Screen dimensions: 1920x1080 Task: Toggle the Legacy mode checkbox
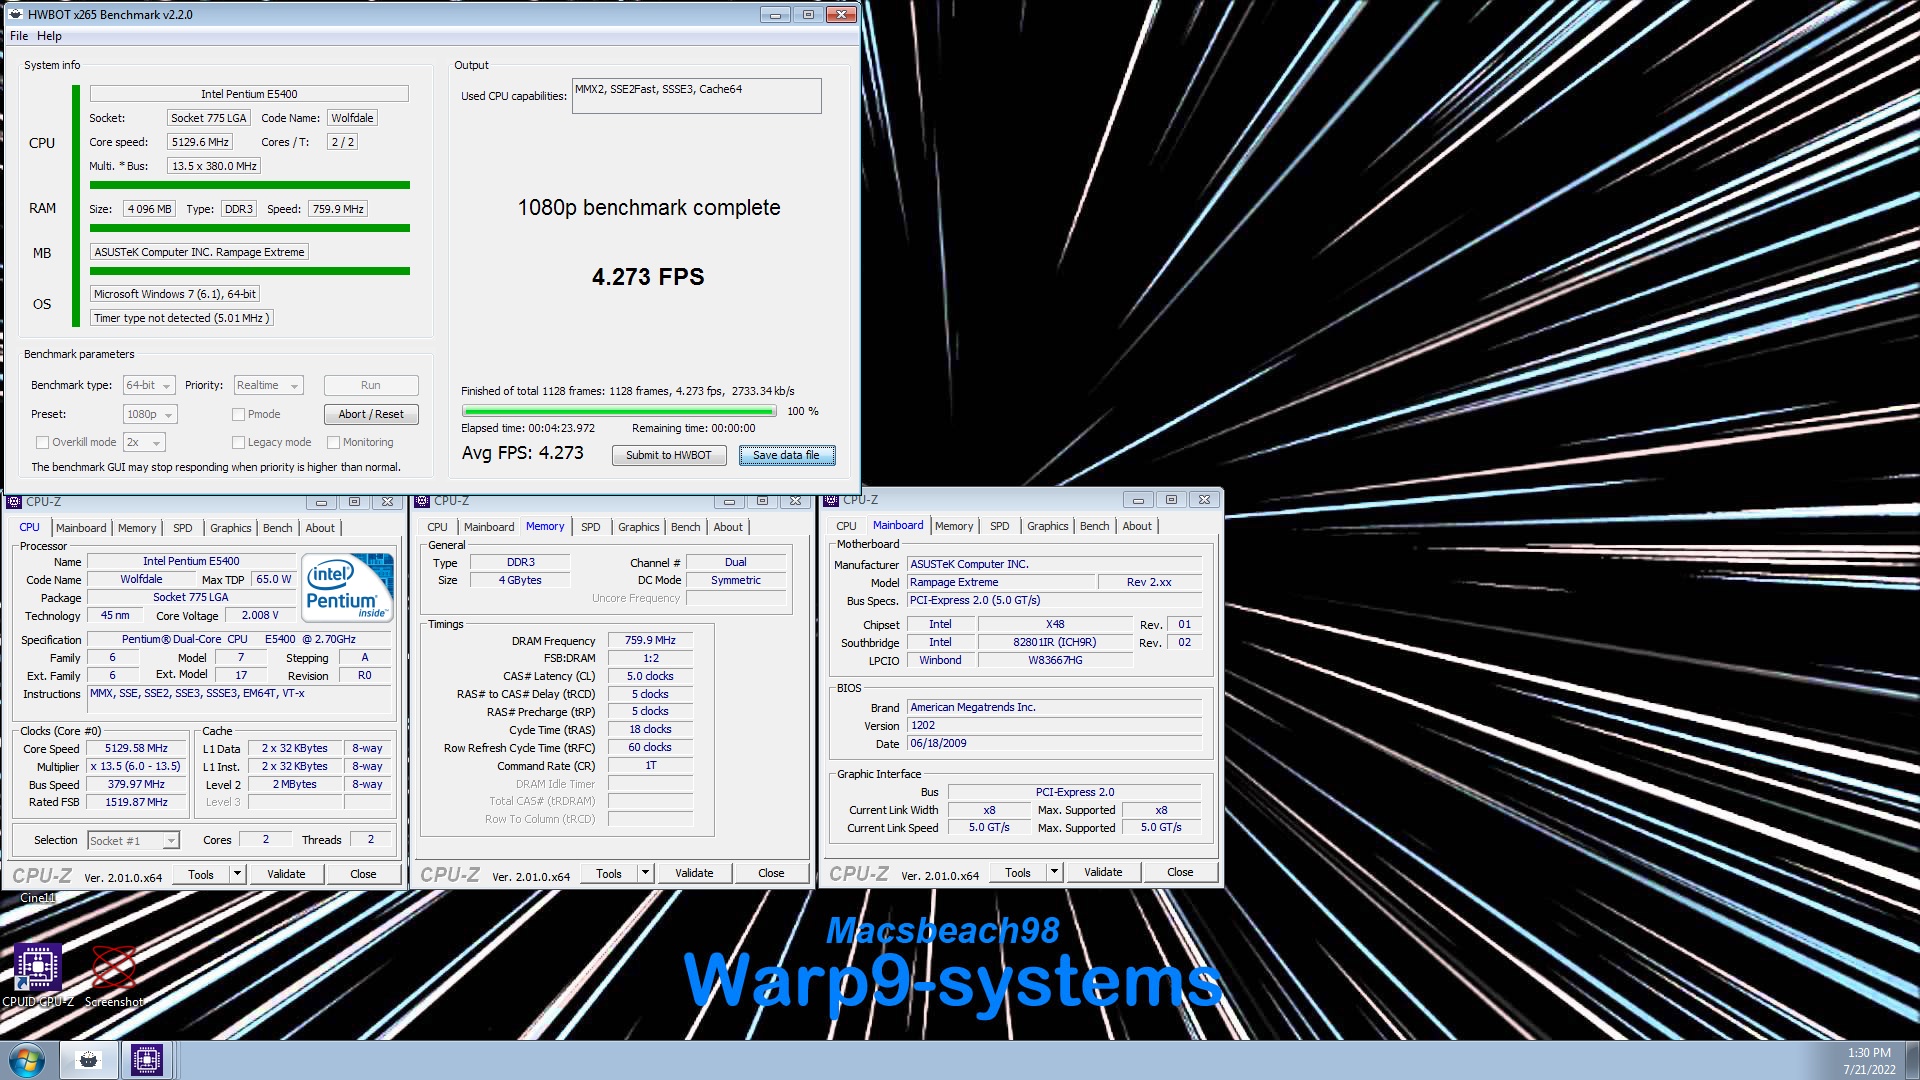(238, 442)
